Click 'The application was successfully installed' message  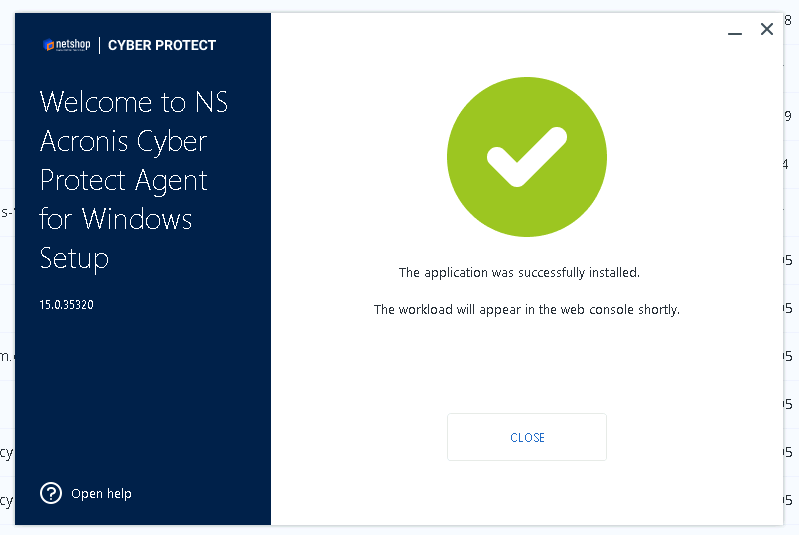(x=519, y=273)
